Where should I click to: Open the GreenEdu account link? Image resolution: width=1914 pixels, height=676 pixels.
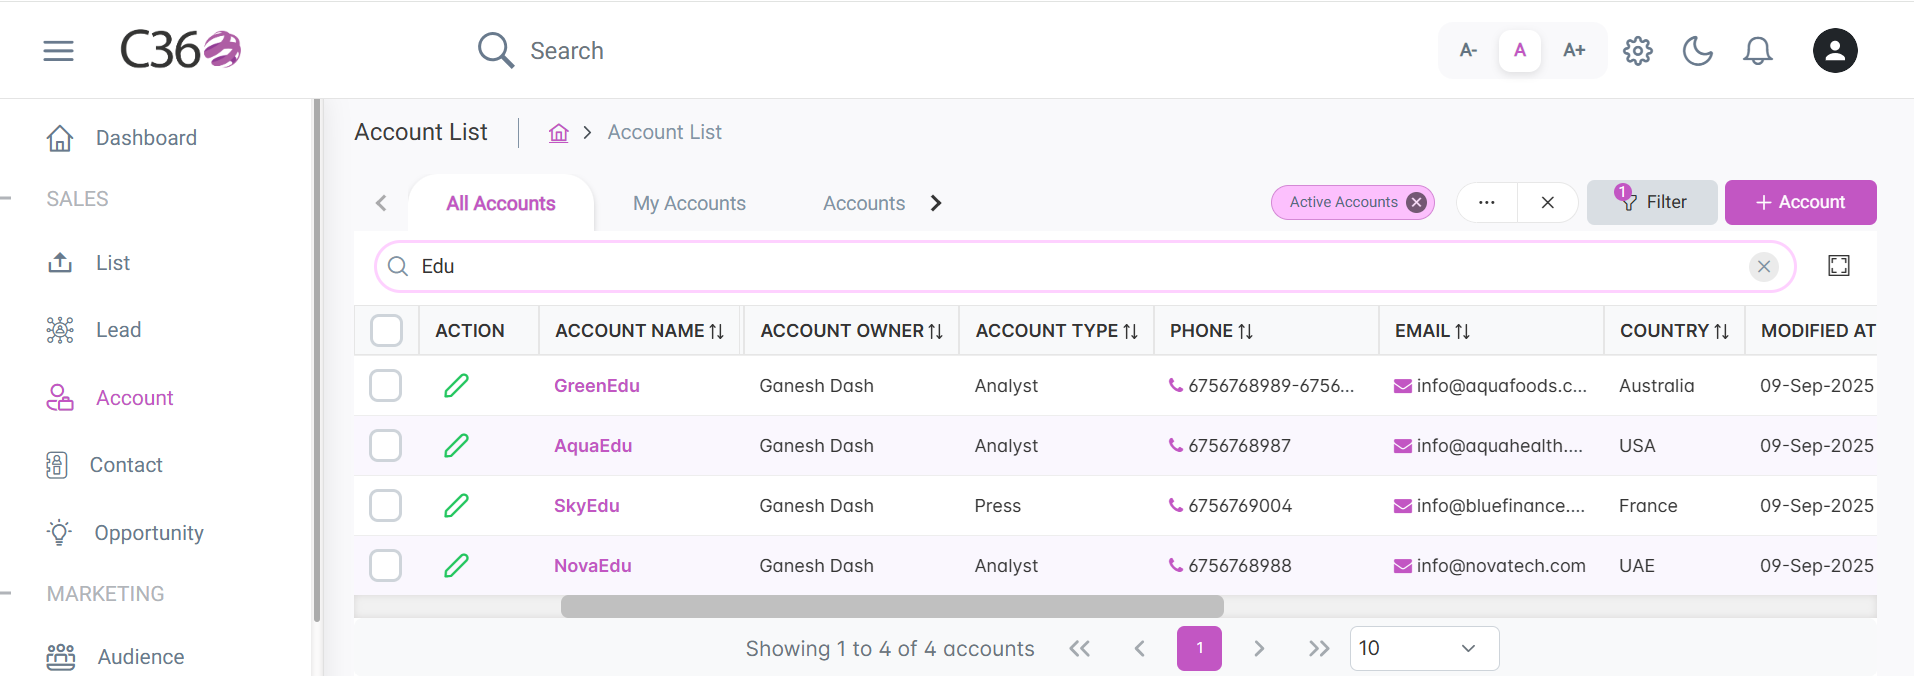[597, 386]
